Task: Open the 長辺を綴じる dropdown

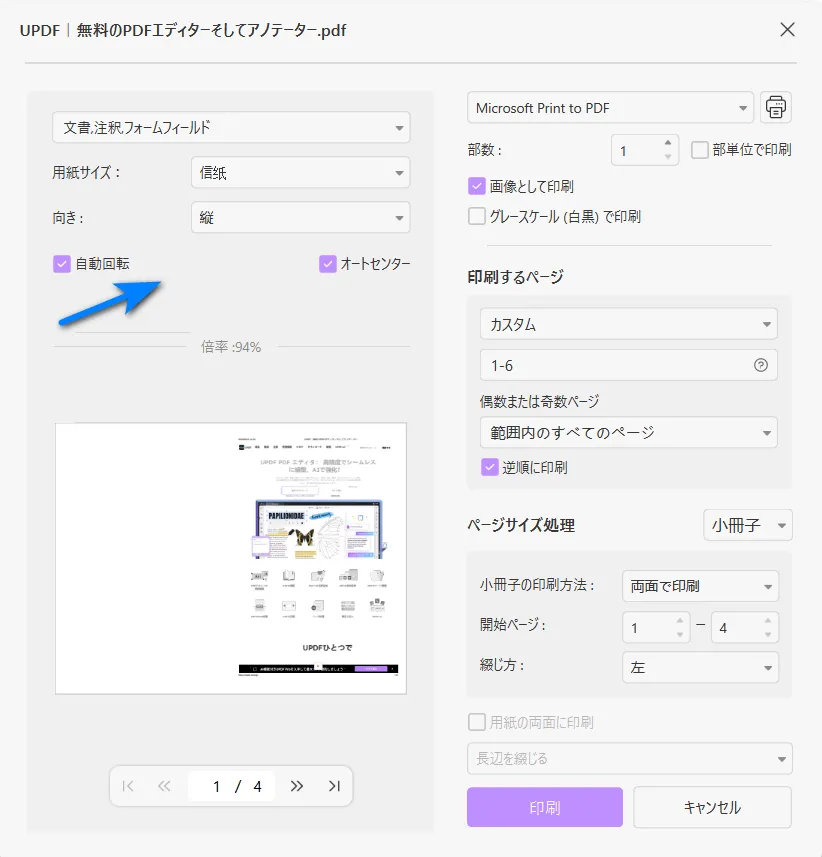Action: pos(630,759)
